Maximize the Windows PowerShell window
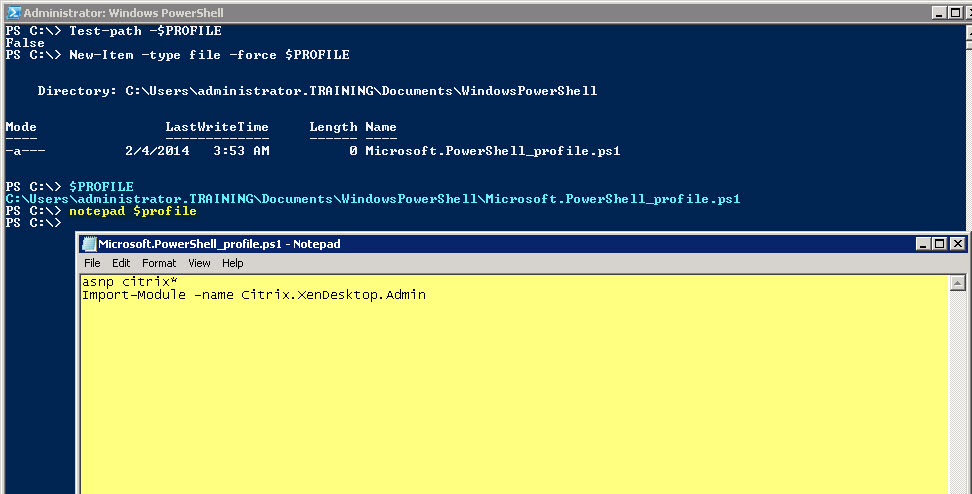The height and width of the screenshot is (494, 972). point(956,13)
